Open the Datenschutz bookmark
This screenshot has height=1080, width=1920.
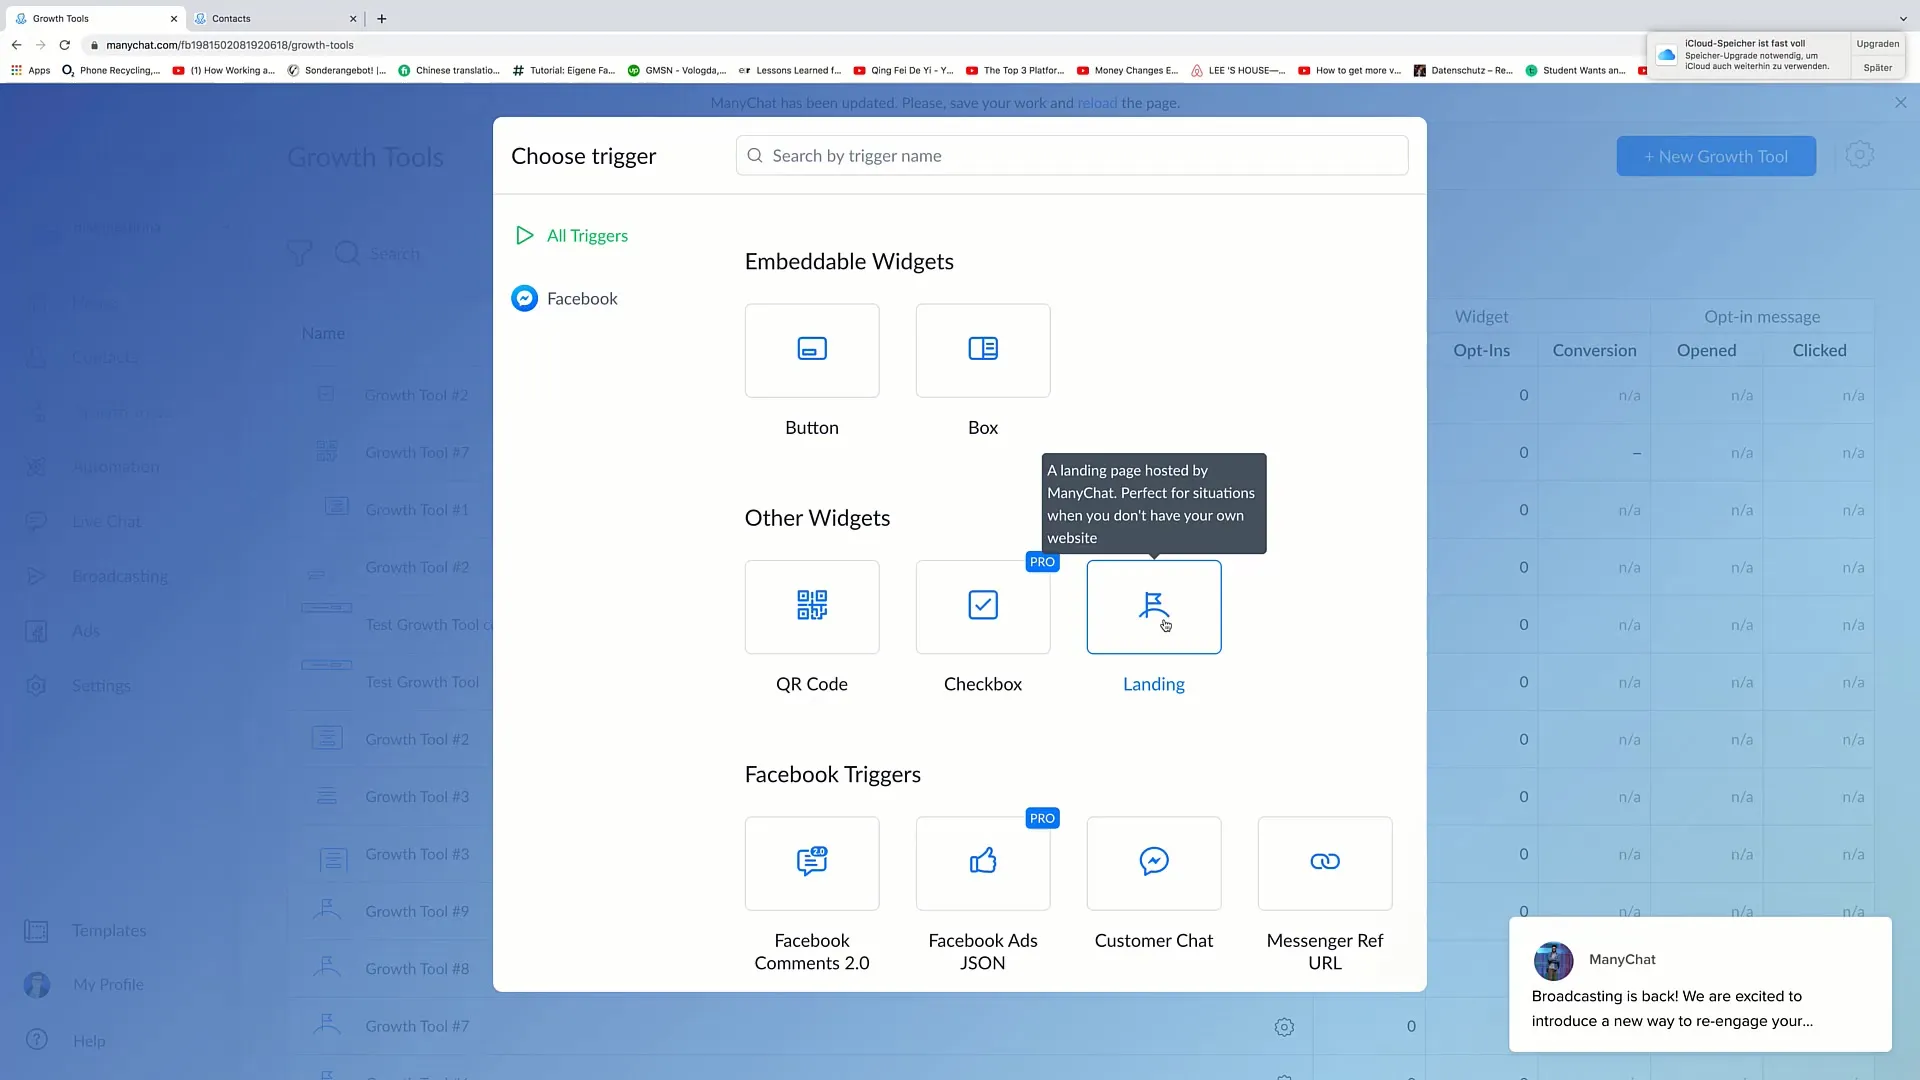tap(1463, 71)
